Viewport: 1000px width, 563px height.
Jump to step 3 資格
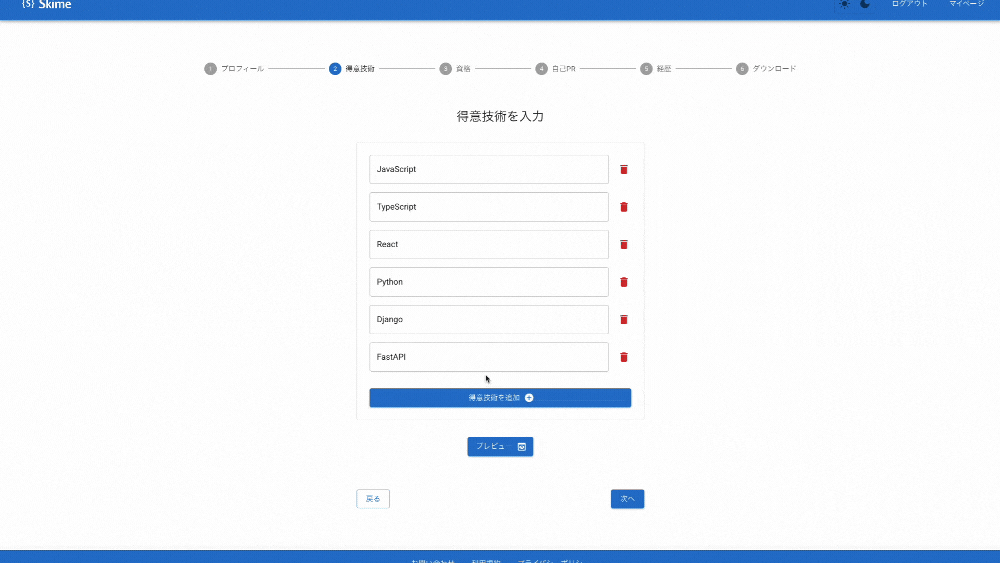[455, 69]
